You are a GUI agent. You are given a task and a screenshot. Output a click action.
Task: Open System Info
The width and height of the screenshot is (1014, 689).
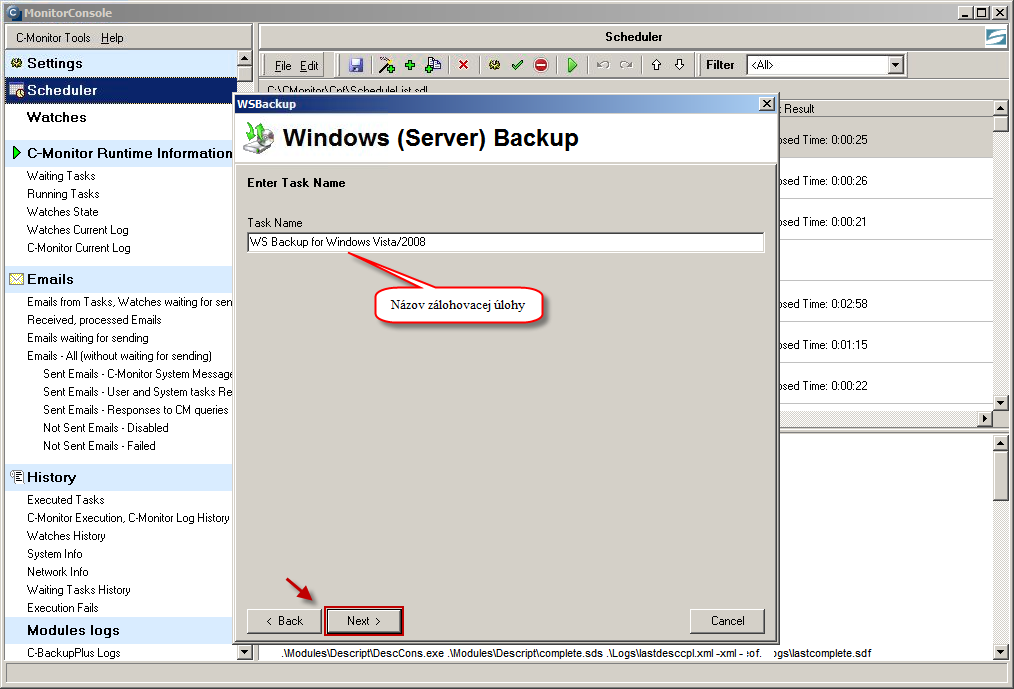pyautogui.click(x=55, y=554)
